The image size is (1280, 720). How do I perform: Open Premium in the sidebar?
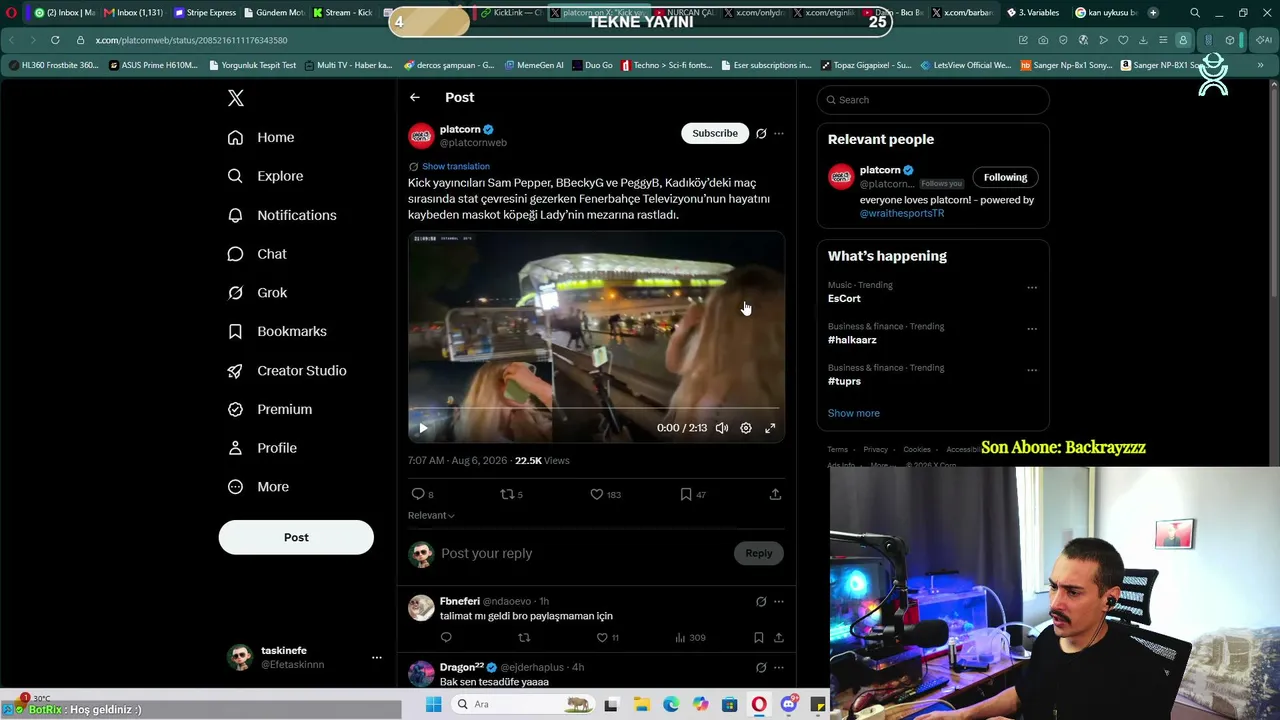click(x=270, y=409)
